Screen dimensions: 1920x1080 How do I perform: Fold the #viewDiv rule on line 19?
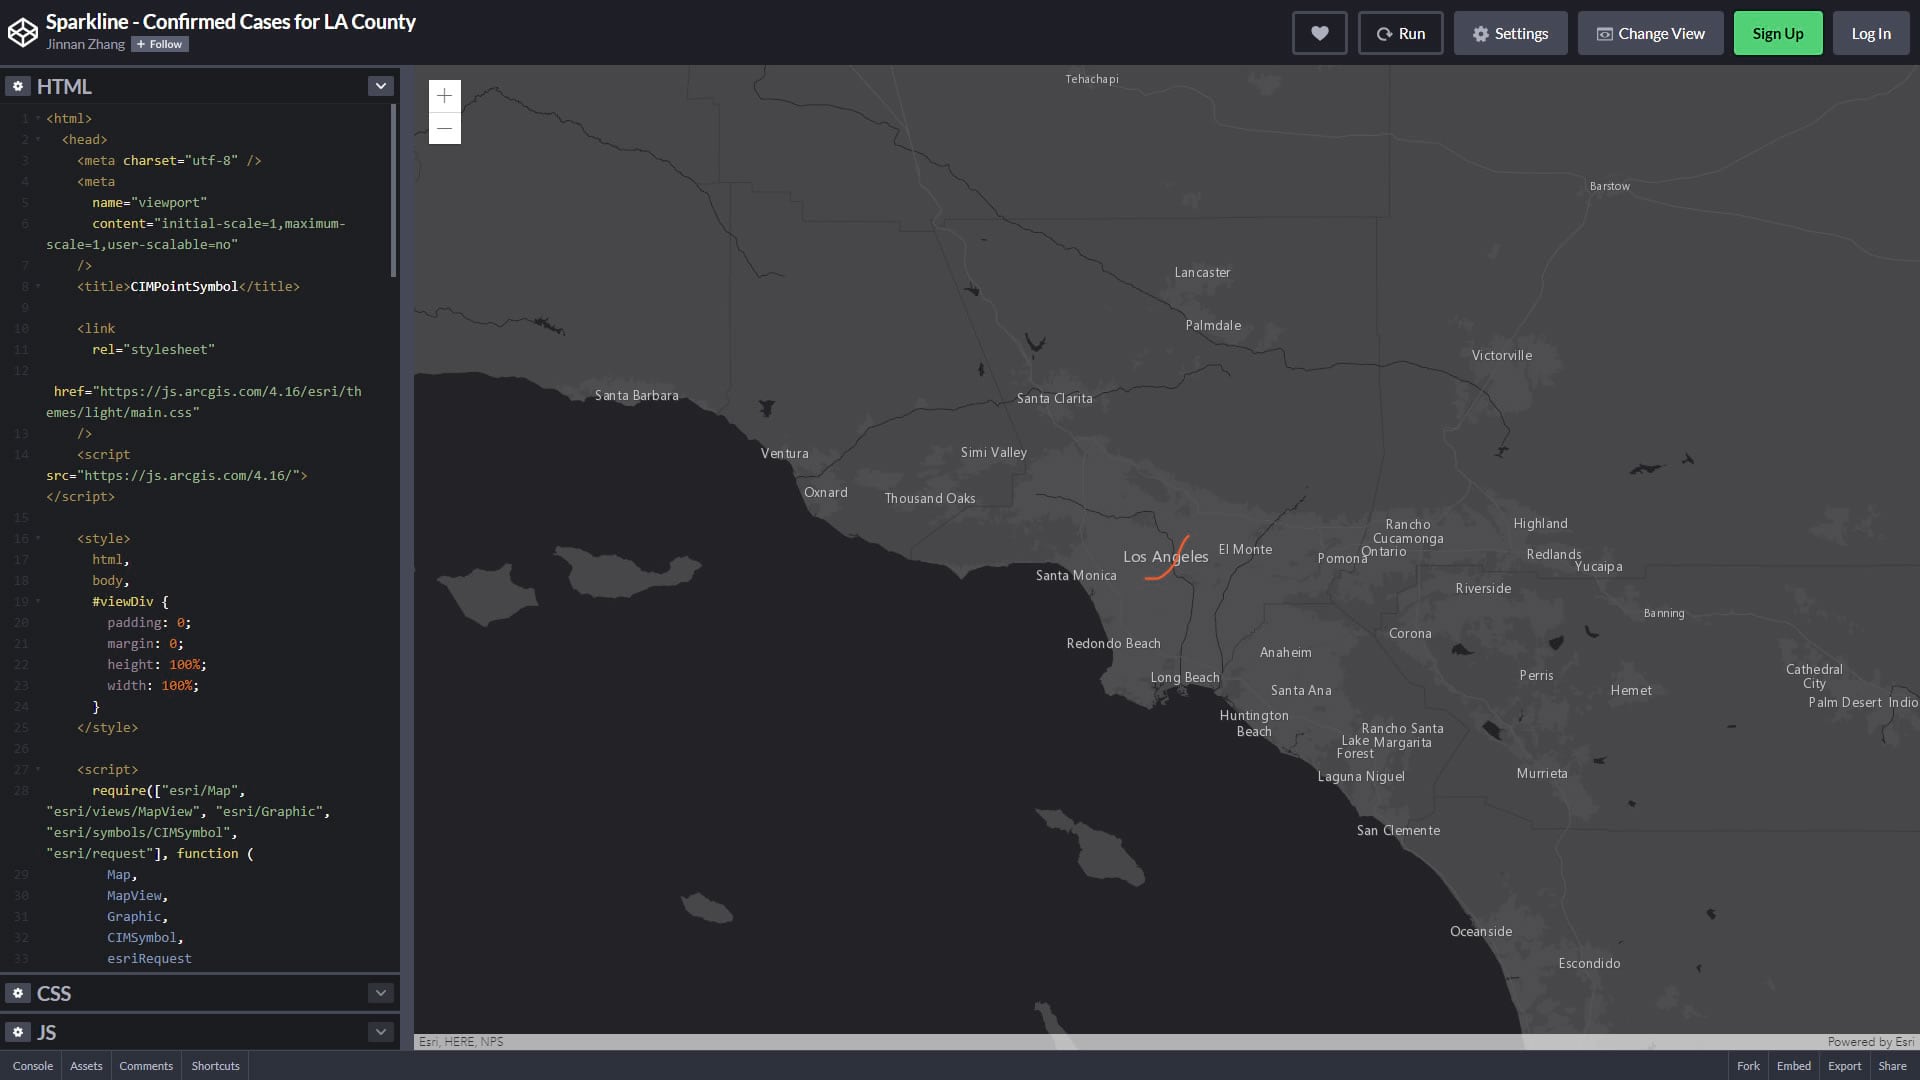click(38, 602)
